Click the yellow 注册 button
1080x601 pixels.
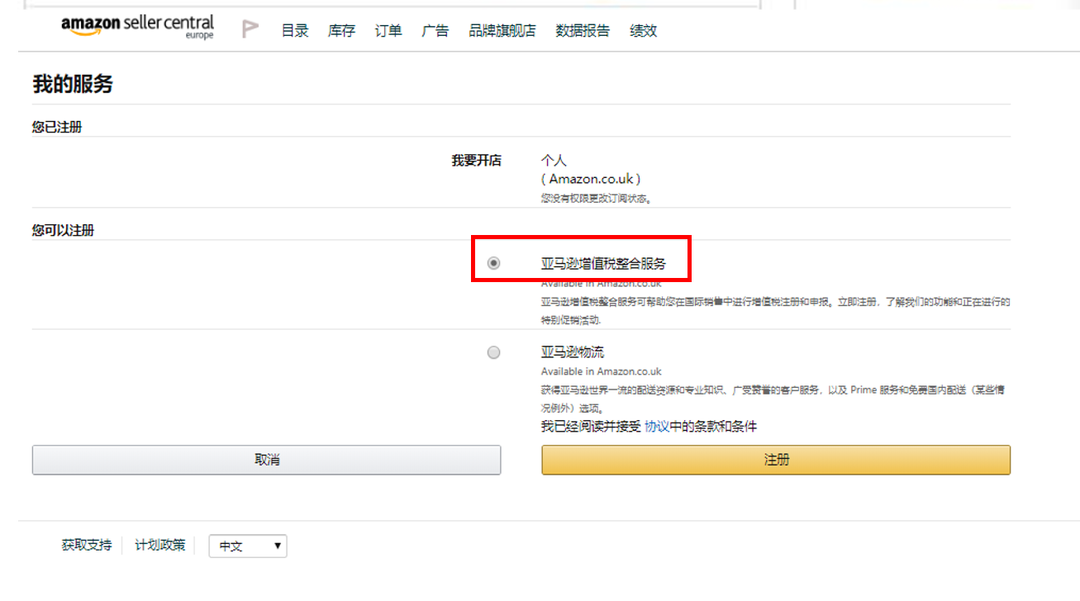point(776,460)
